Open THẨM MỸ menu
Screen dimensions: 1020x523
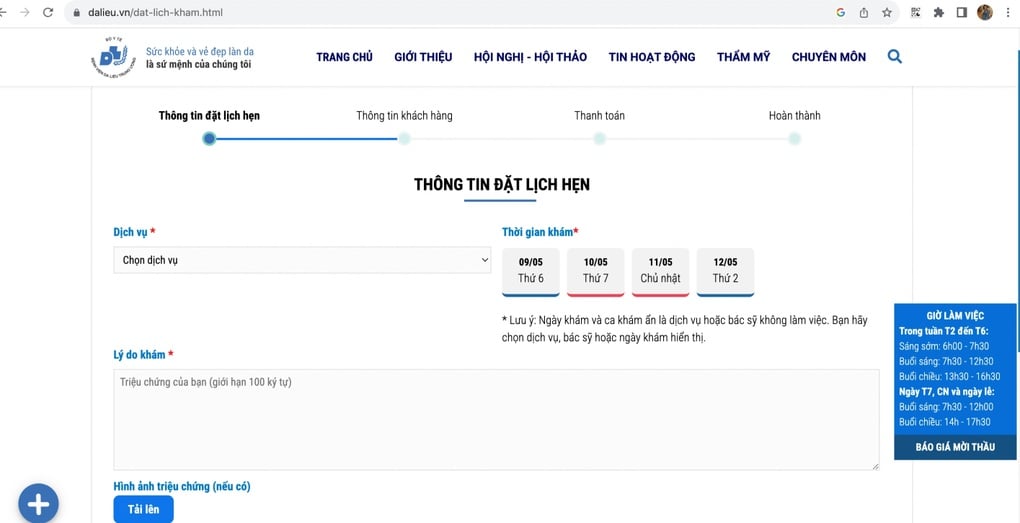coord(744,57)
